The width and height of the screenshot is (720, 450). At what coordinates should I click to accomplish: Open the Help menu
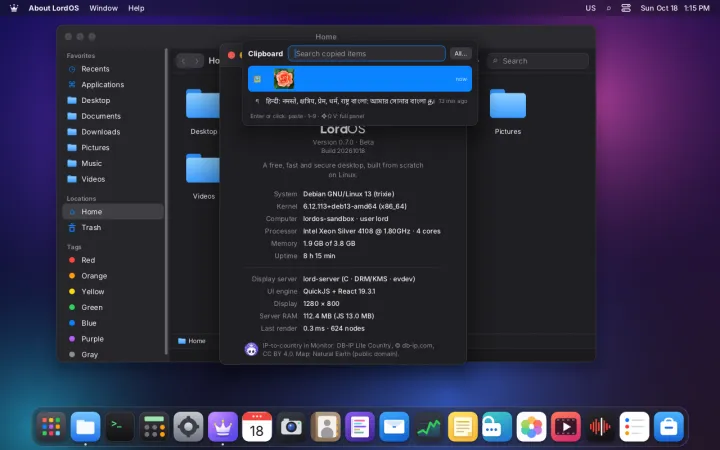136,8
